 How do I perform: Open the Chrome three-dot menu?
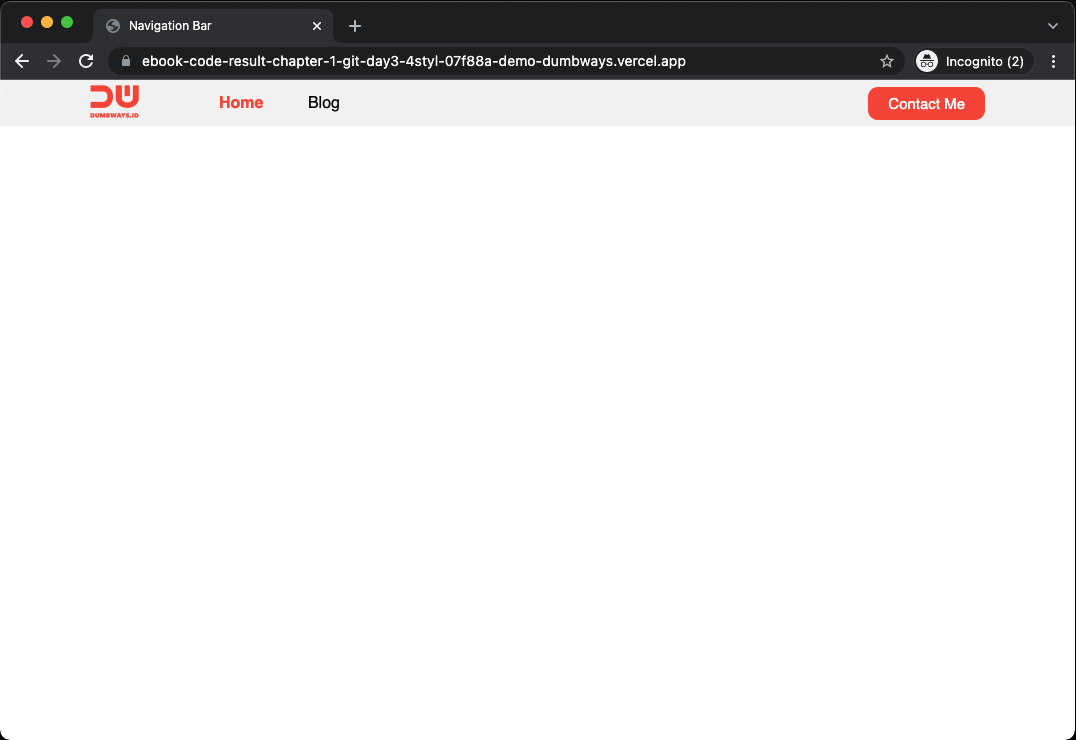[1053, 61]
